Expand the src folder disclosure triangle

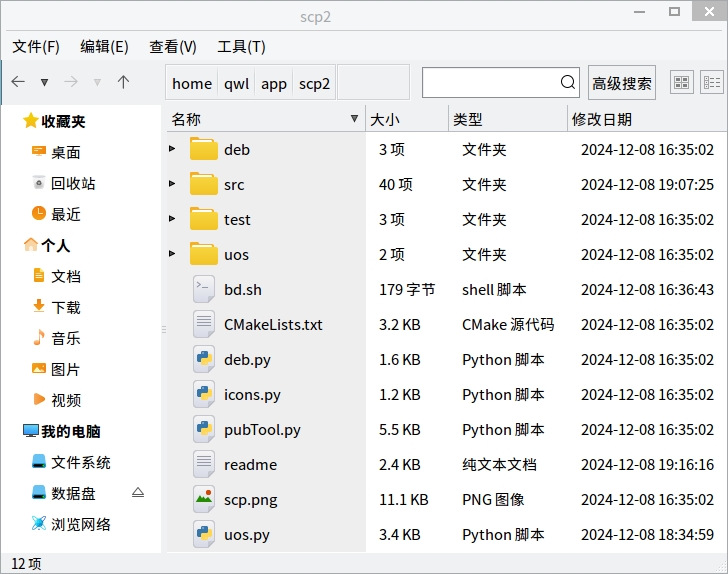172,185
